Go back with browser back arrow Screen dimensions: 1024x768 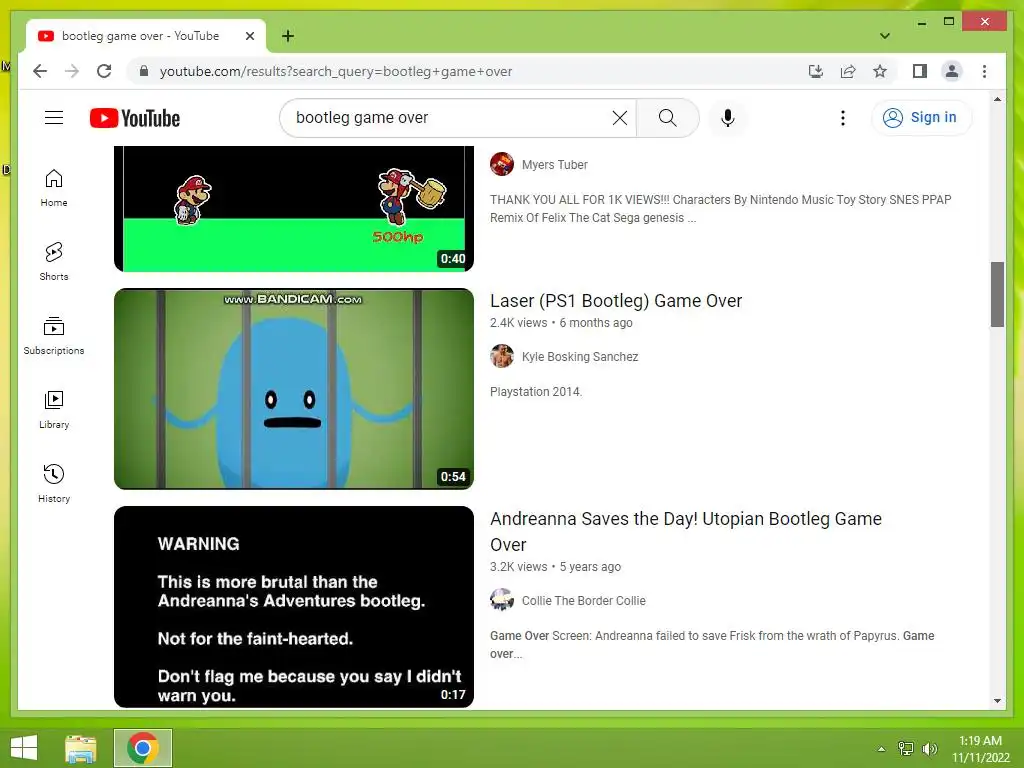[x=40, y=71]
